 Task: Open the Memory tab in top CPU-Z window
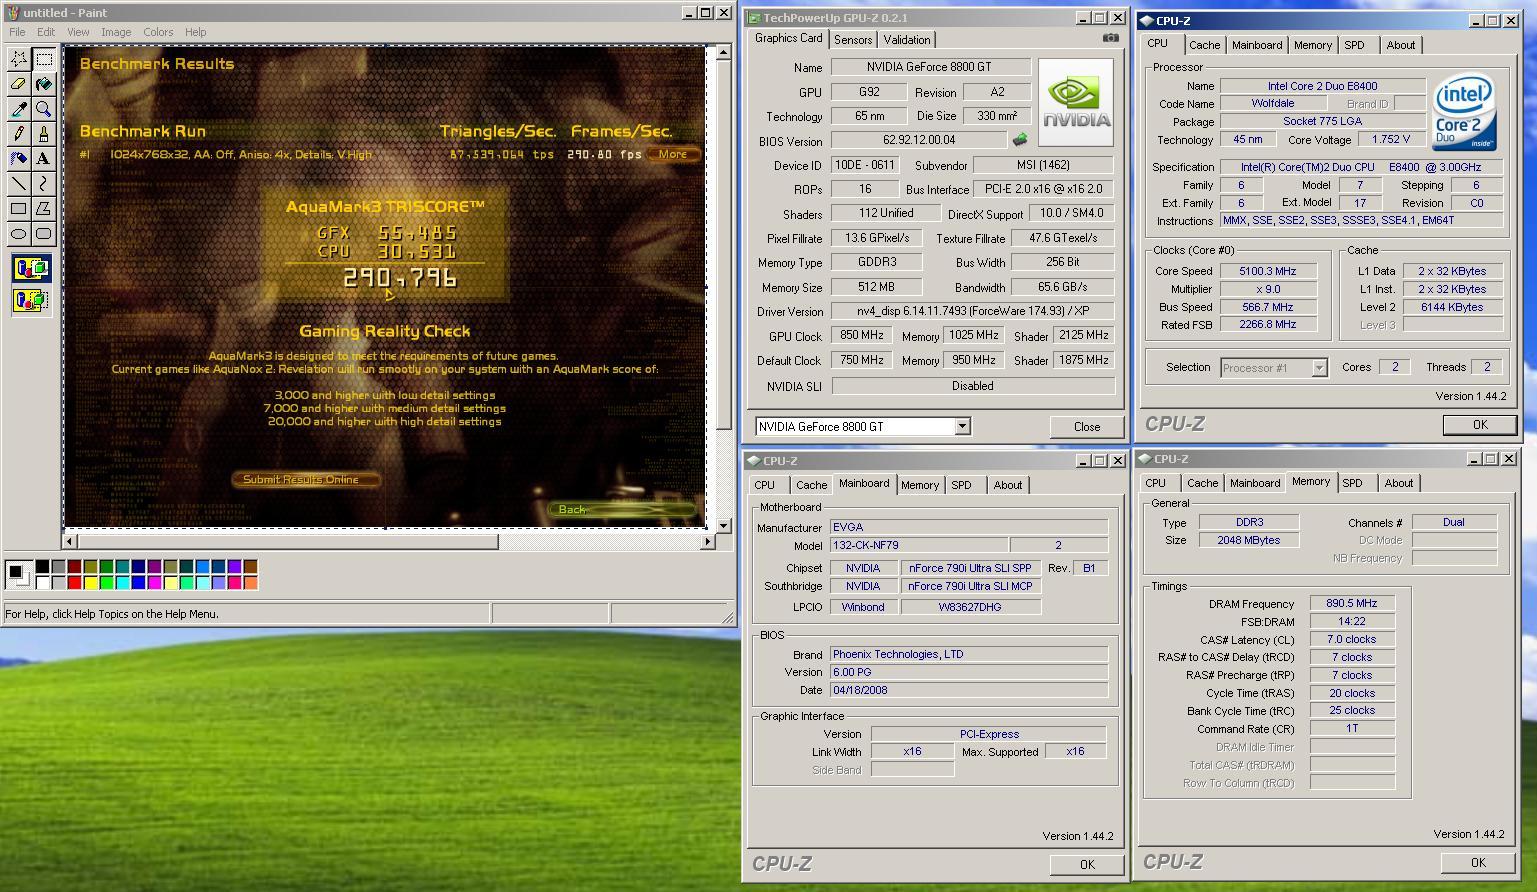pyautogui.click(x=1312, y=45)
